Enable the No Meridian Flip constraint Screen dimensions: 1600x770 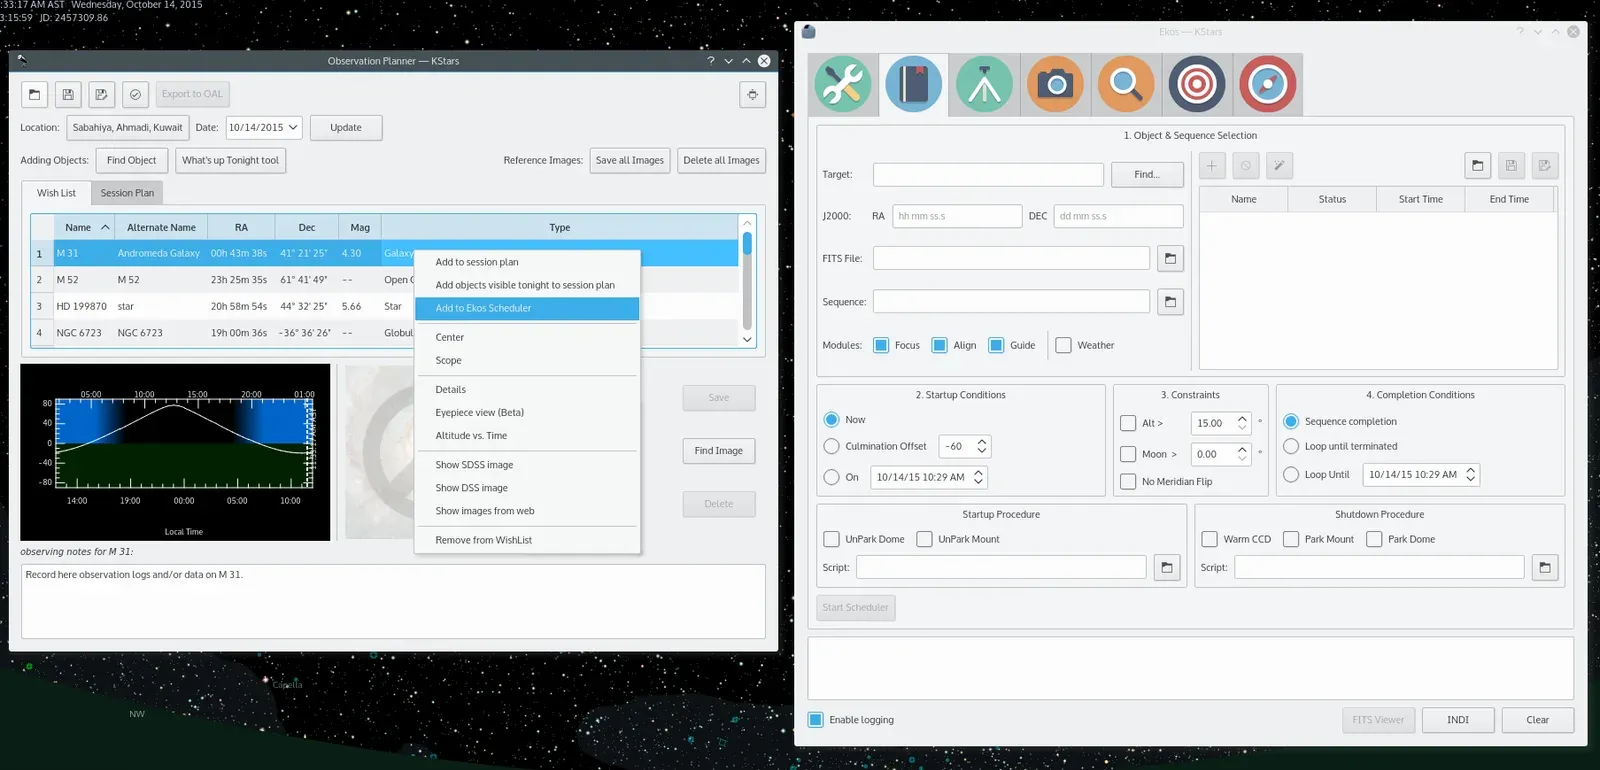point(1128,482)
